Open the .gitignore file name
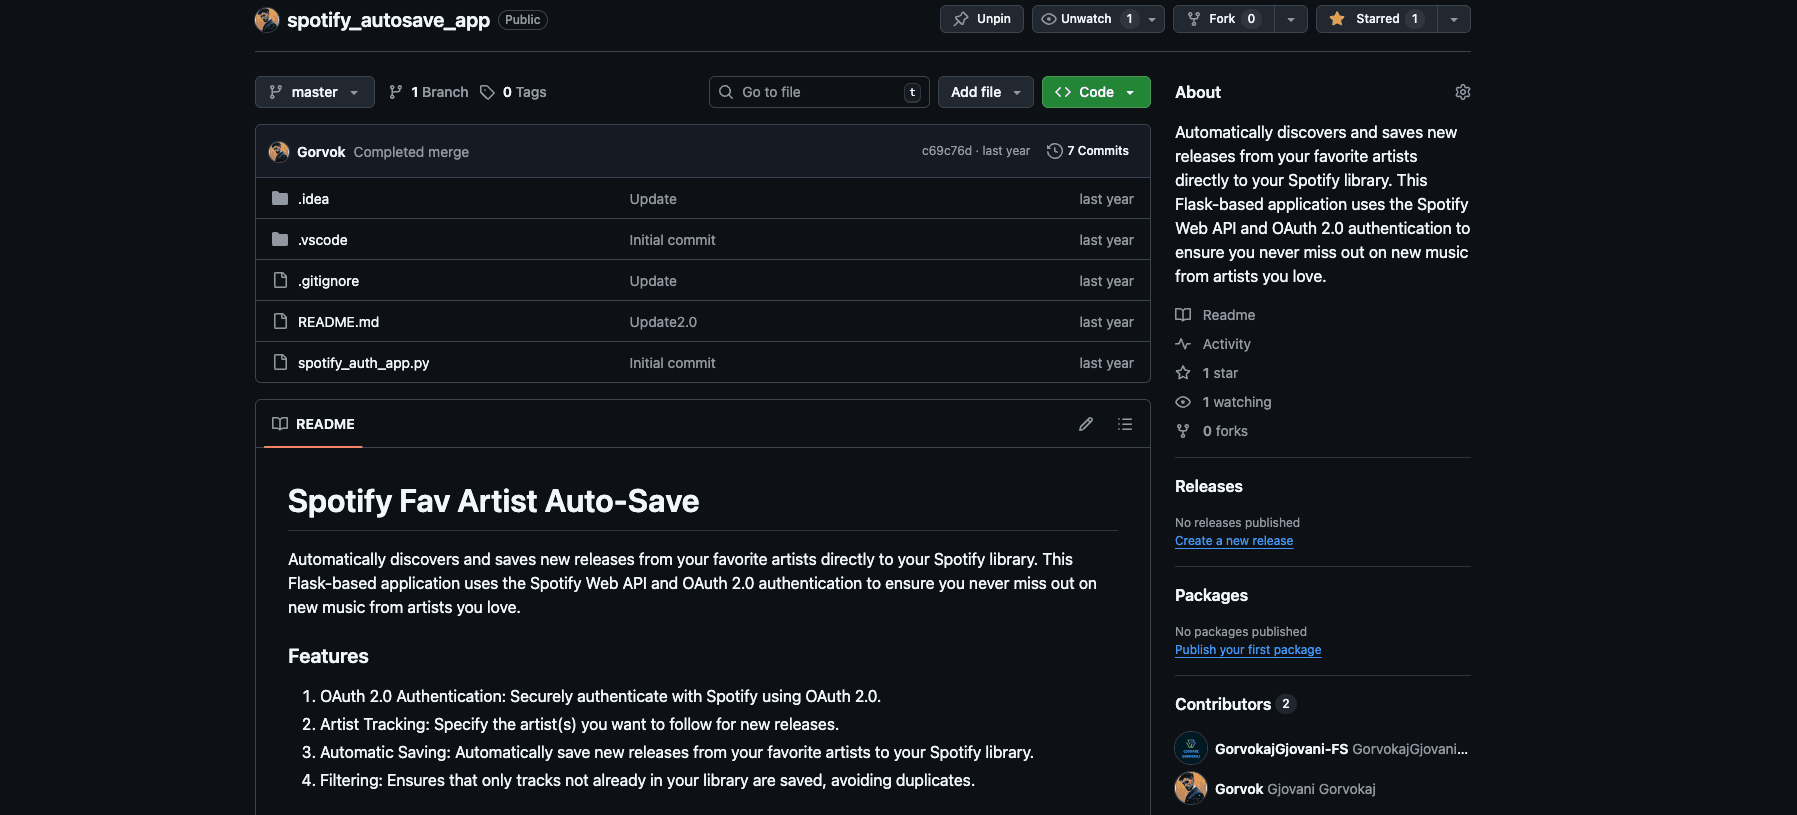The width and height of the screenshot is (1797, 815). [328, 281]
